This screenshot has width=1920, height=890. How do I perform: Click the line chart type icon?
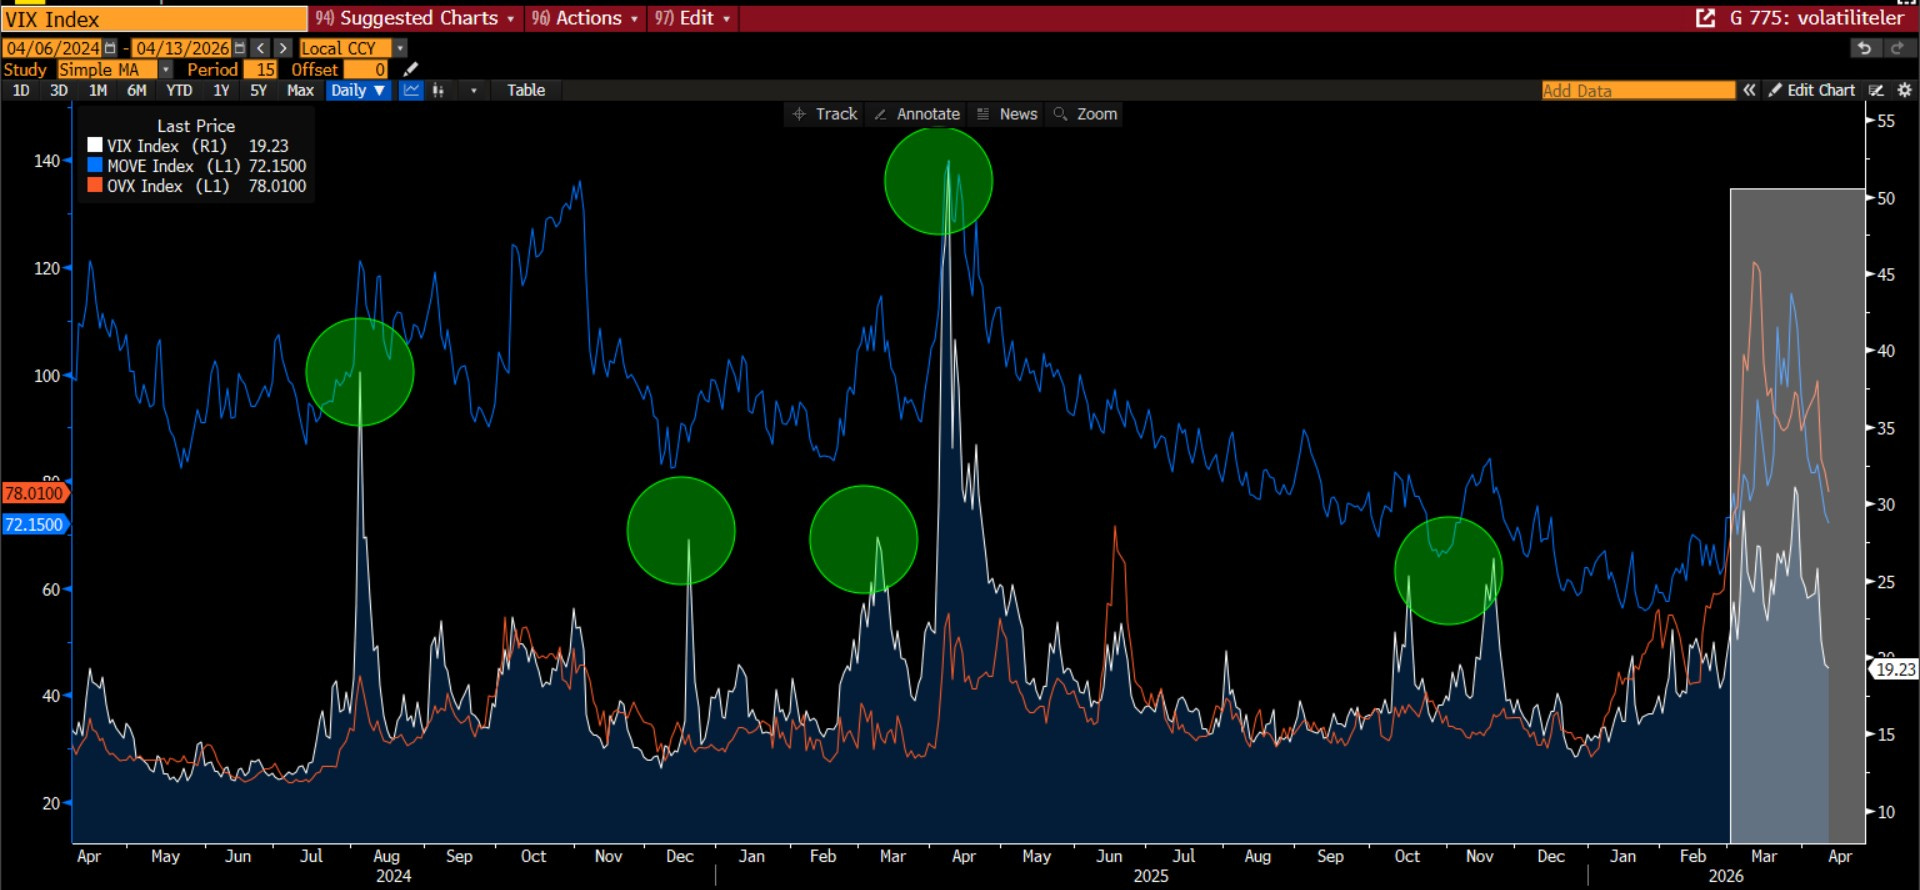pos(411,90)
